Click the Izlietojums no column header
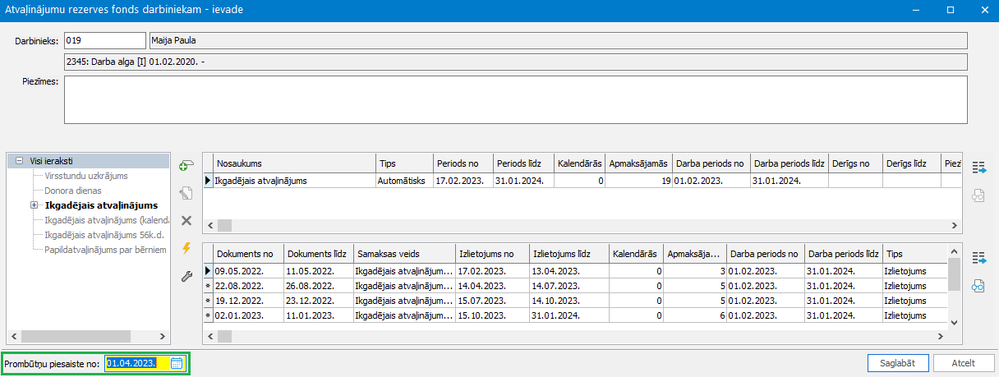The width and height of the screenshot is (999, 377). 492,253
